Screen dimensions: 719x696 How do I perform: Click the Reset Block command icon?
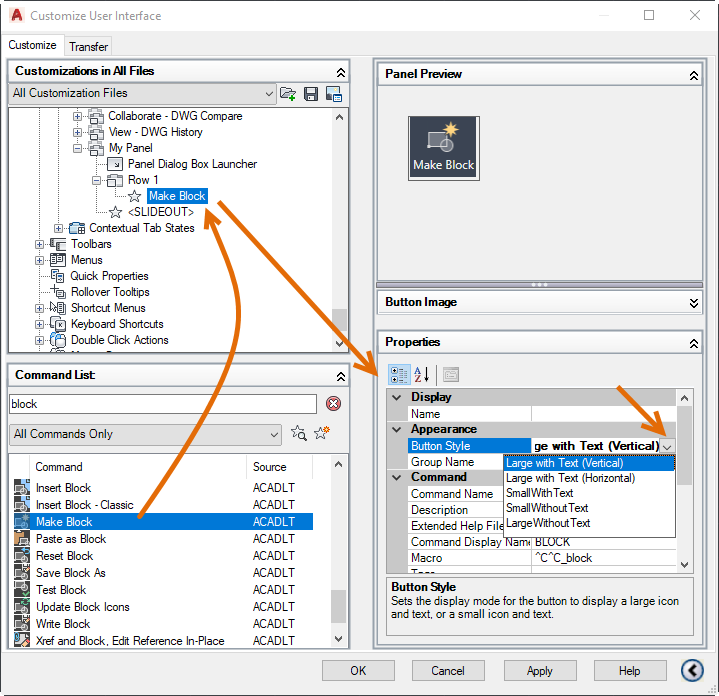pyautogui.click(x=22, y=555)
